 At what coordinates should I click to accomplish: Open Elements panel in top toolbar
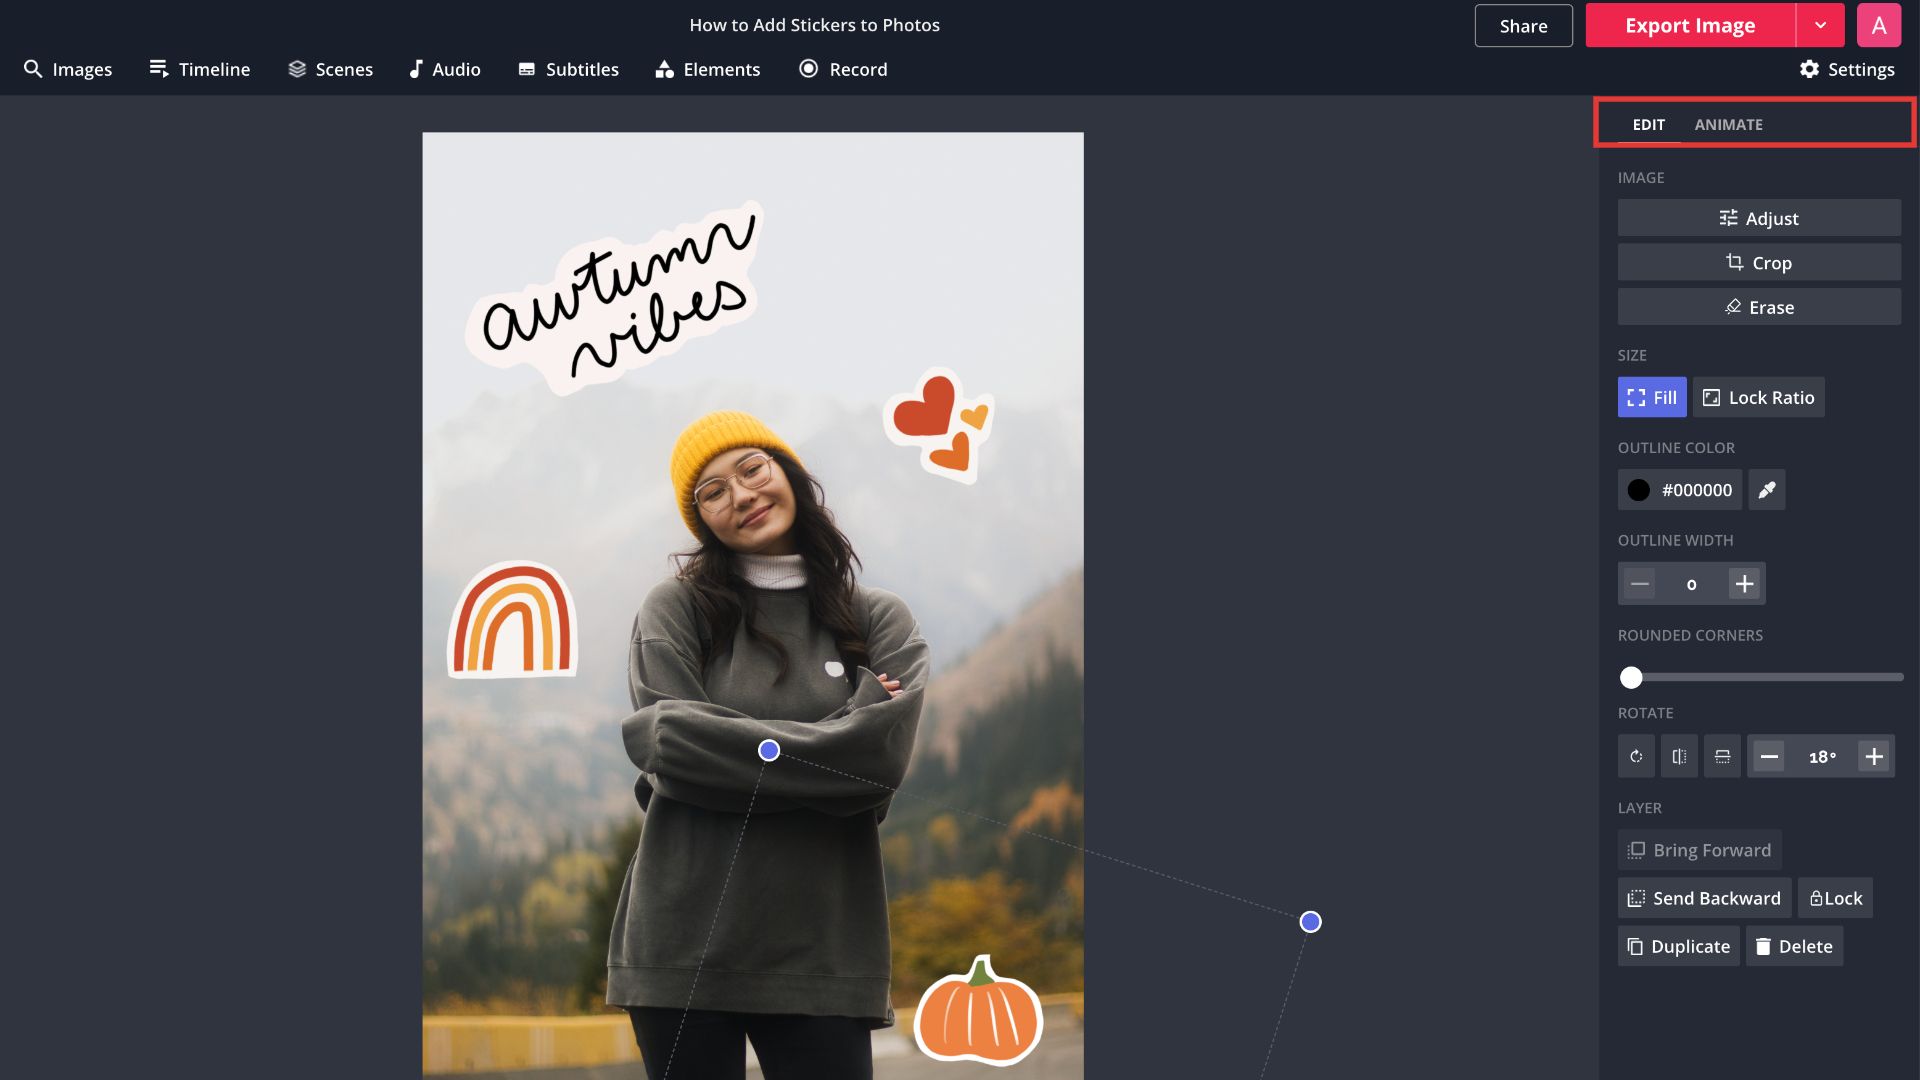708,69
